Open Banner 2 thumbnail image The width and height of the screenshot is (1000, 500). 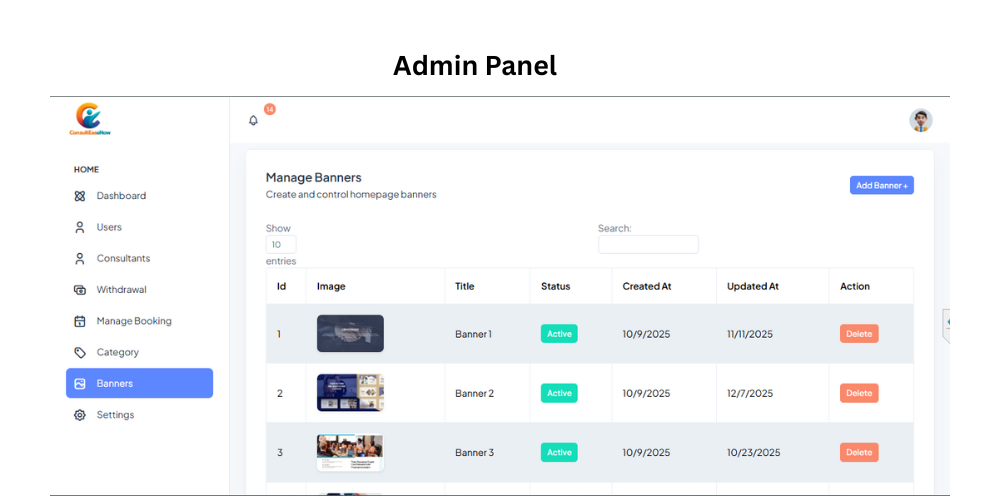point(350,393)
